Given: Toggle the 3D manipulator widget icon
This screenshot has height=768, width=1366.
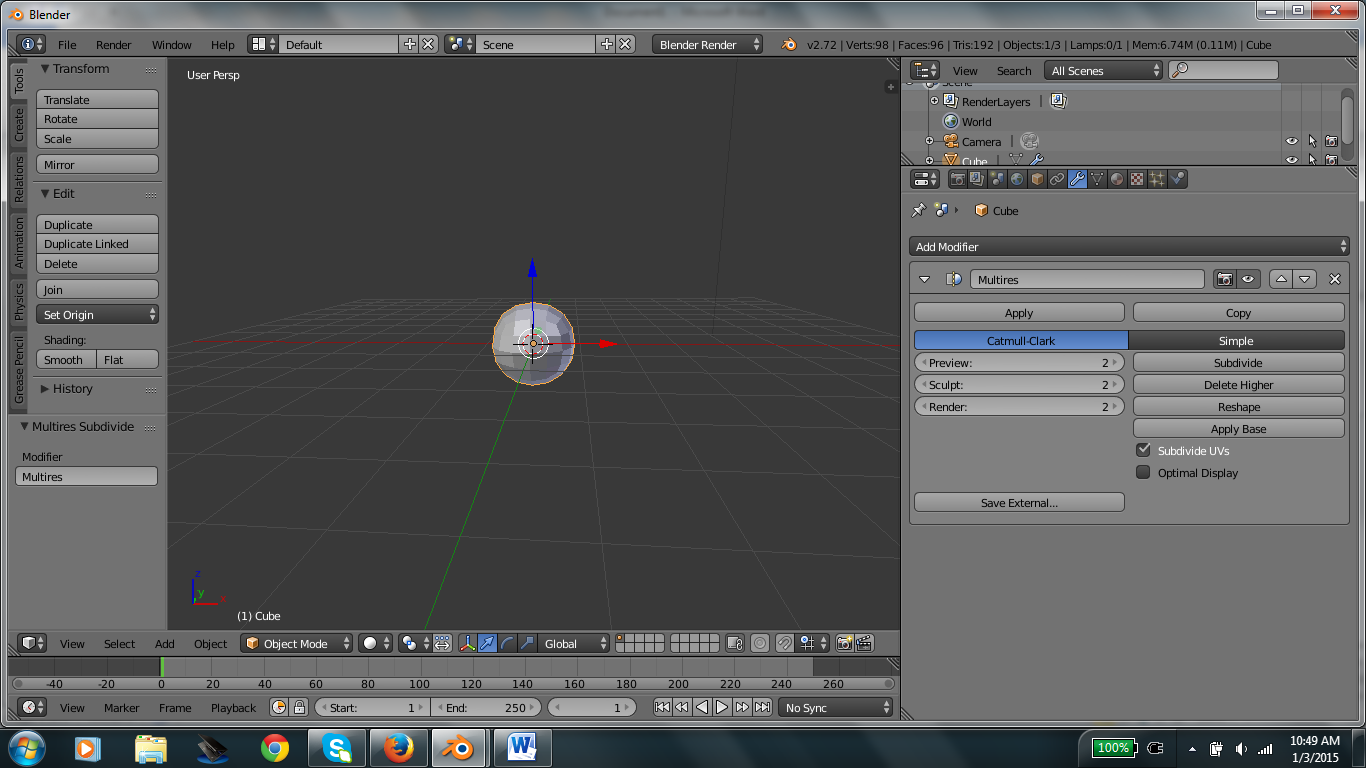Looking at the screenshot, I should click(x=467, y=644).
